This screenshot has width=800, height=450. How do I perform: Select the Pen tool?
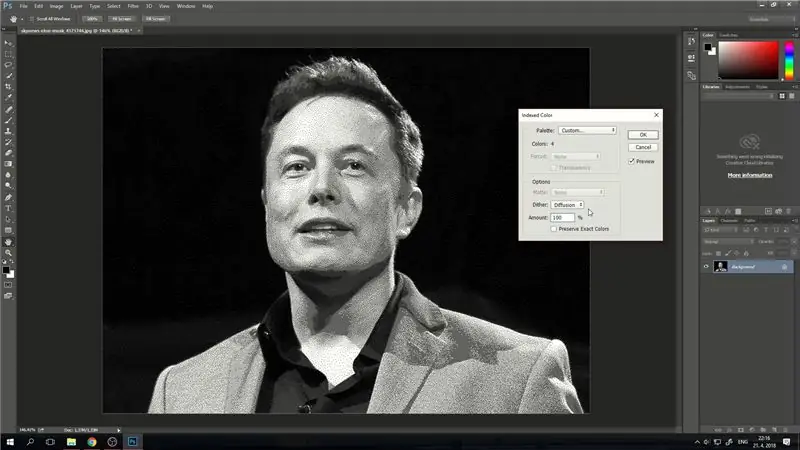[8, 197]
